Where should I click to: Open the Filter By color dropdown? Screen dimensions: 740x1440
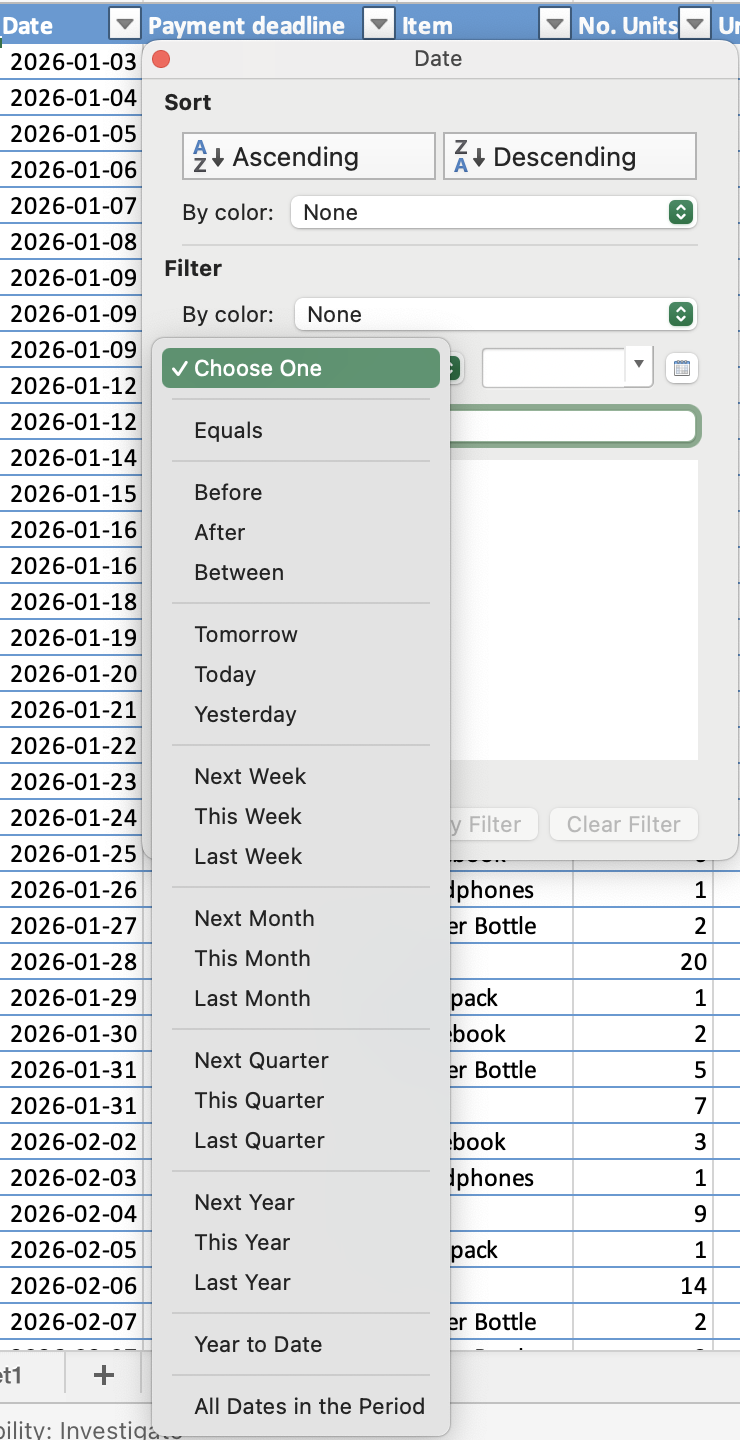click(496, 314)
